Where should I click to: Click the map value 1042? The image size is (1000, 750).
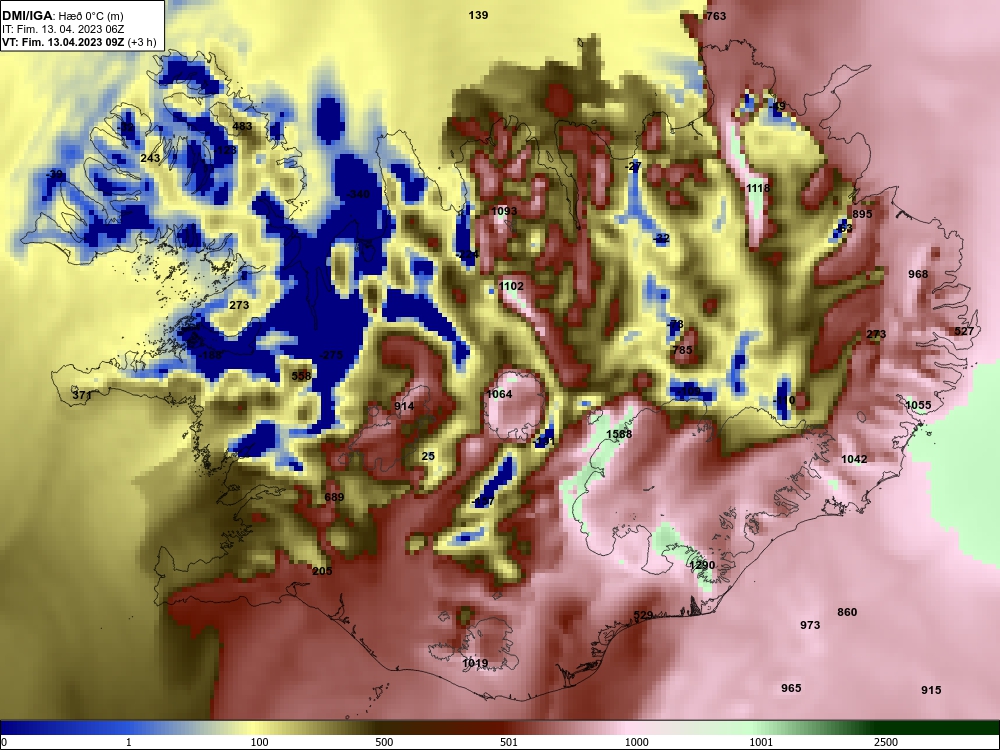coord(854,459)
